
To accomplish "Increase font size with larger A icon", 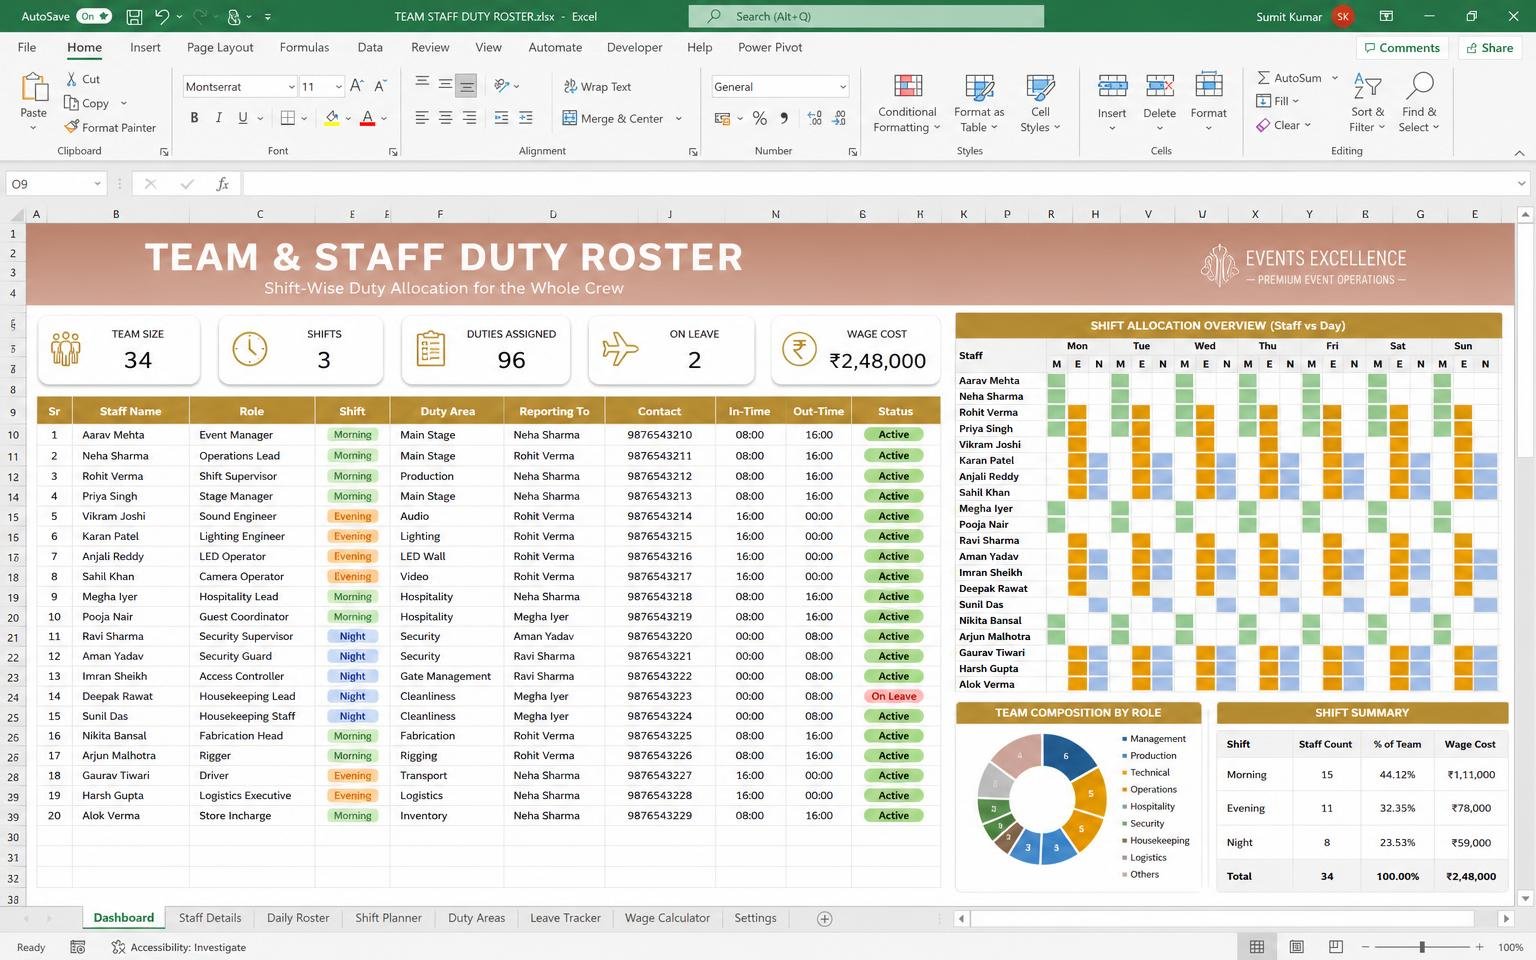I will tap(356, 86).
